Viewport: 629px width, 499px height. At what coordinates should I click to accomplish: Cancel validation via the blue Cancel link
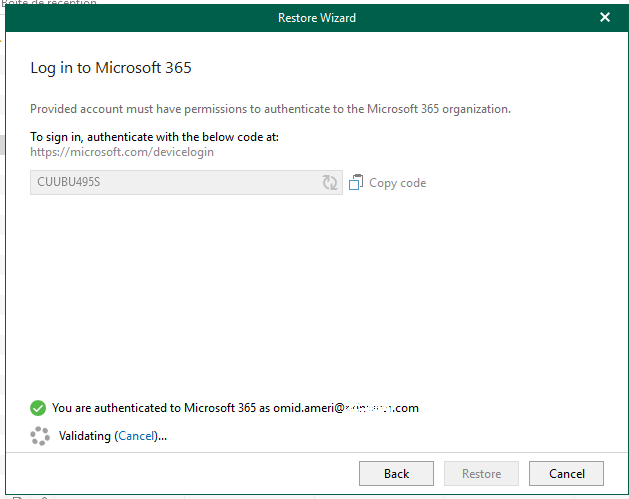(136, 436)
